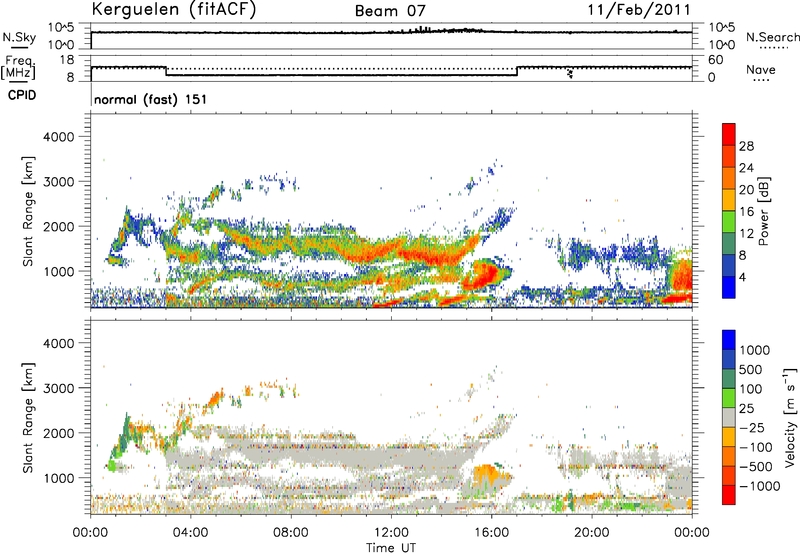Click the 1000 km tick of power panel
Image resolution: width=800 pixels, height=554 pixels.
(x=58, y=271)
